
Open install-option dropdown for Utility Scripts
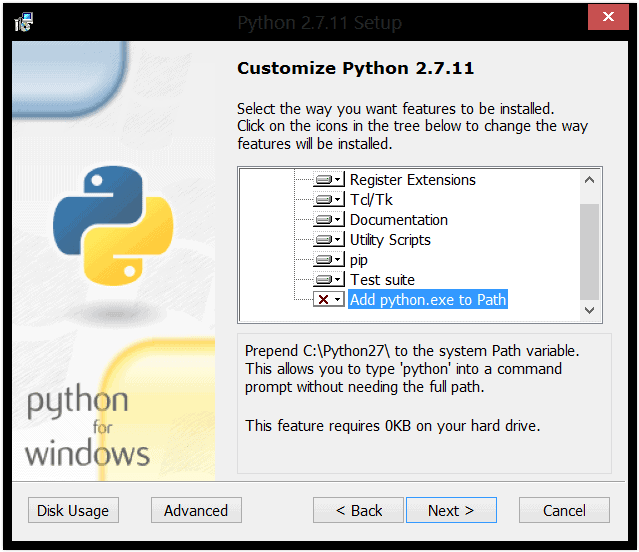pos(328,240)
